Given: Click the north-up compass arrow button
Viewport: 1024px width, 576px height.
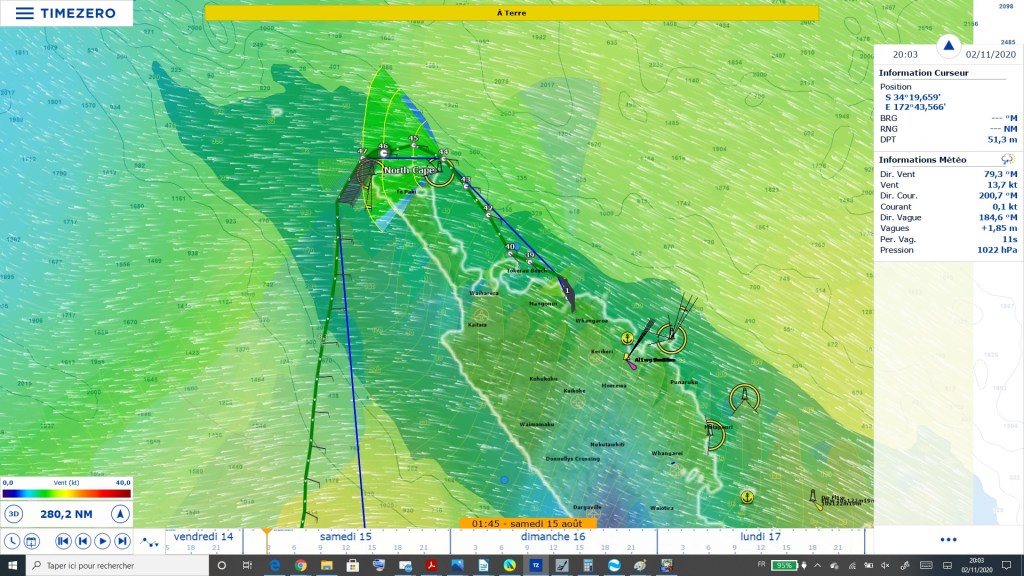Looking at the screenshot, I should click(119, 515).
